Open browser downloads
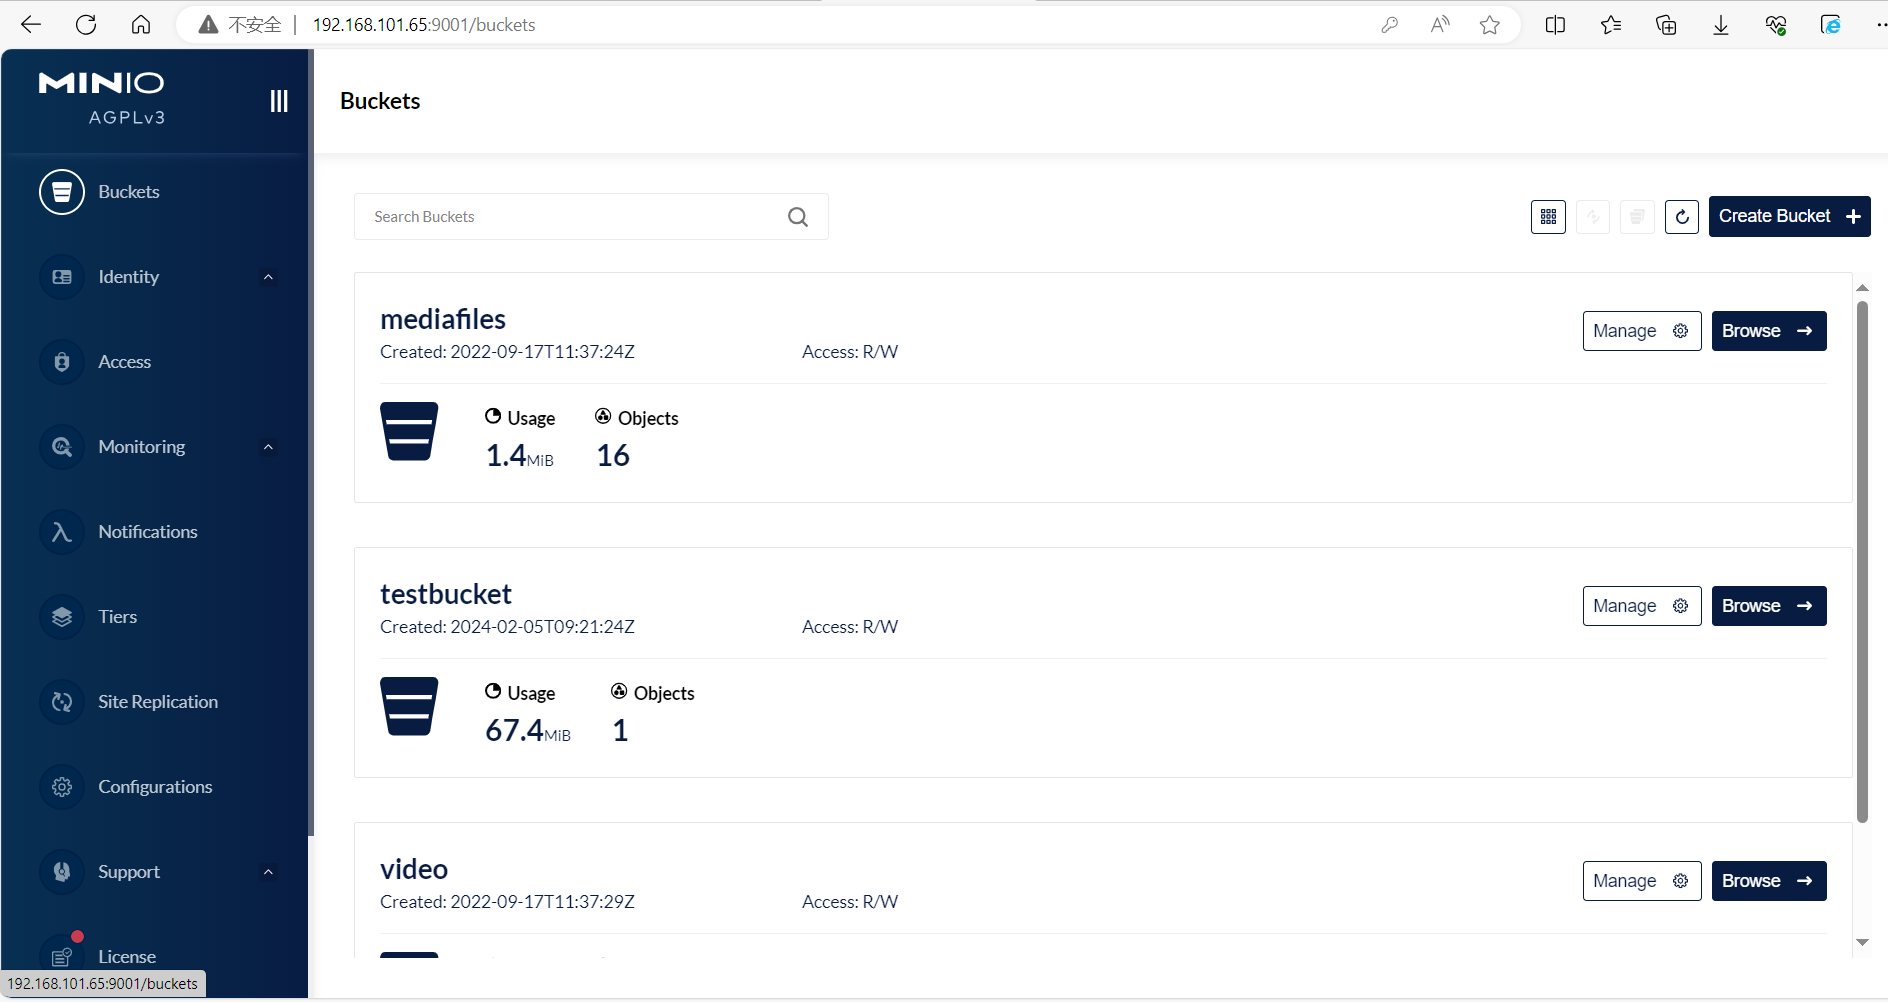Image resolution: width=1888 pixels, height=1002 pixels. point(1721,25)
